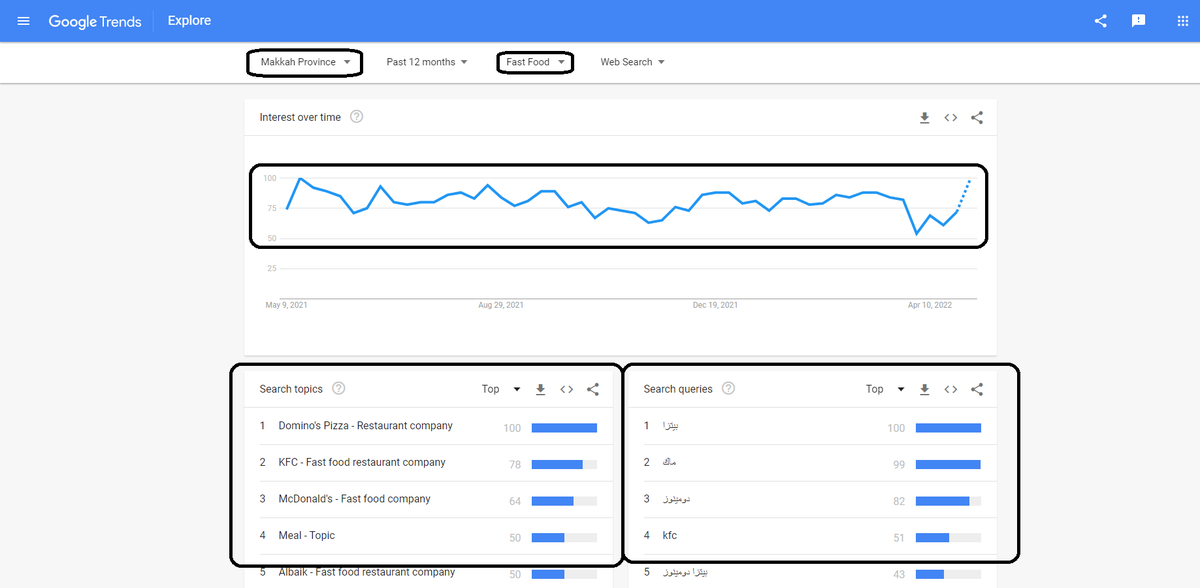This screenshot has height=588, width=1200.
Task: Open the second query scoring 99
Action: pyautogui.click(x=813, y=463)
